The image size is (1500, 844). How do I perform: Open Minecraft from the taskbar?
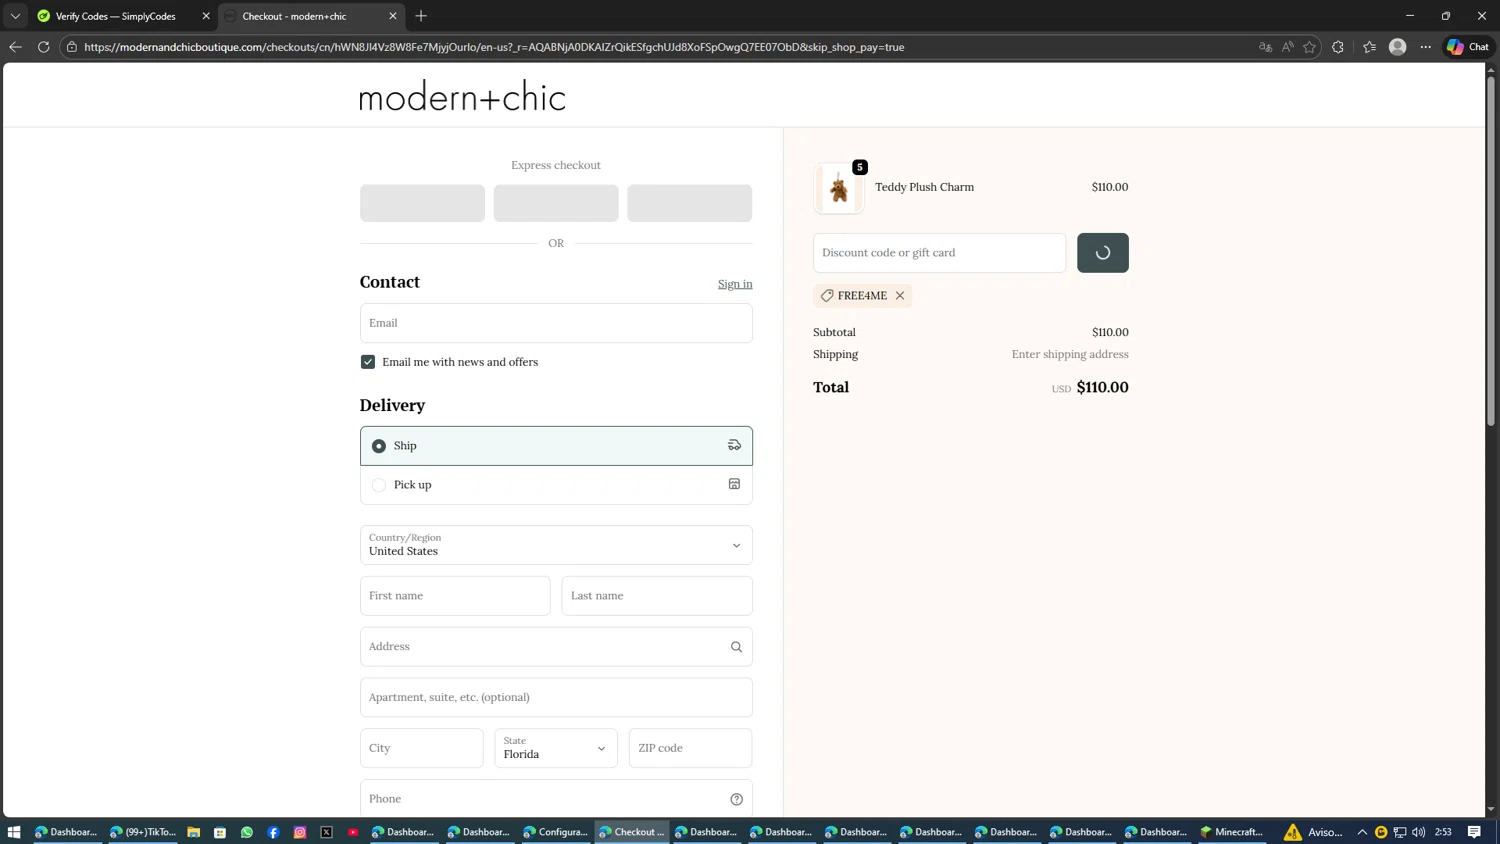1232,832
